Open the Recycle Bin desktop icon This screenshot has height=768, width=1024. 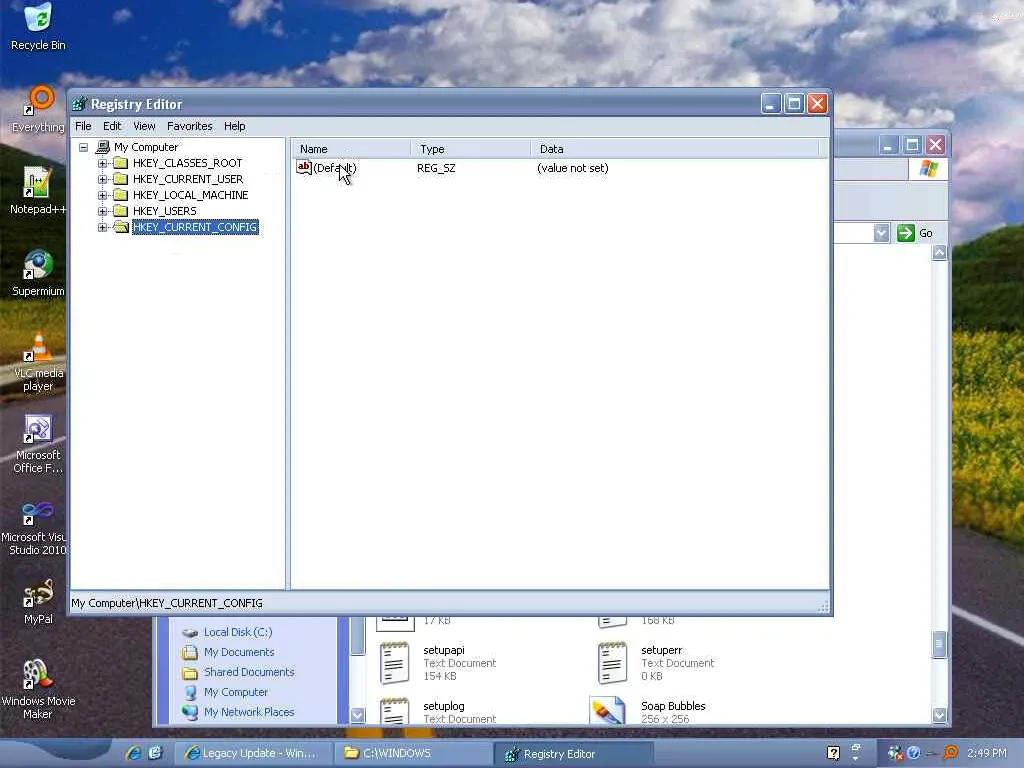coord(38,26)
